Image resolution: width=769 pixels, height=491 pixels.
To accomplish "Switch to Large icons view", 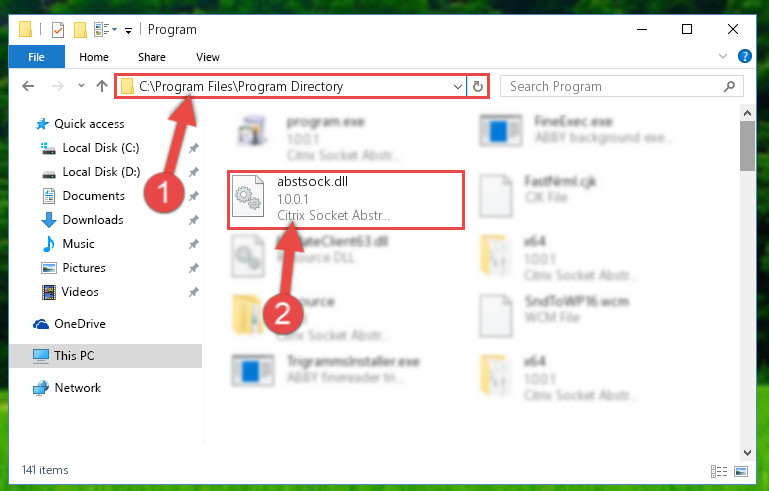I will click(x=741, y=471).
